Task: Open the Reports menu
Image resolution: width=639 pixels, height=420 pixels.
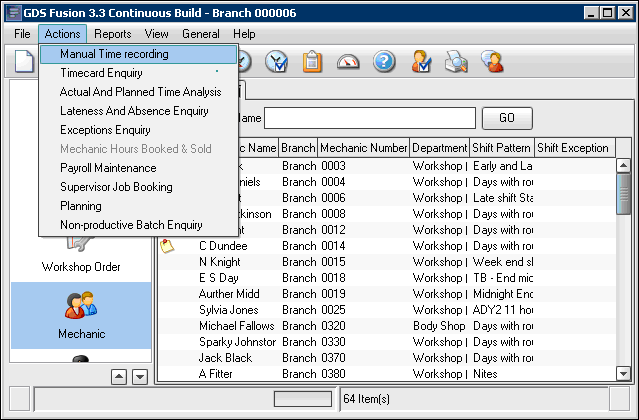Action: (112, 34)
